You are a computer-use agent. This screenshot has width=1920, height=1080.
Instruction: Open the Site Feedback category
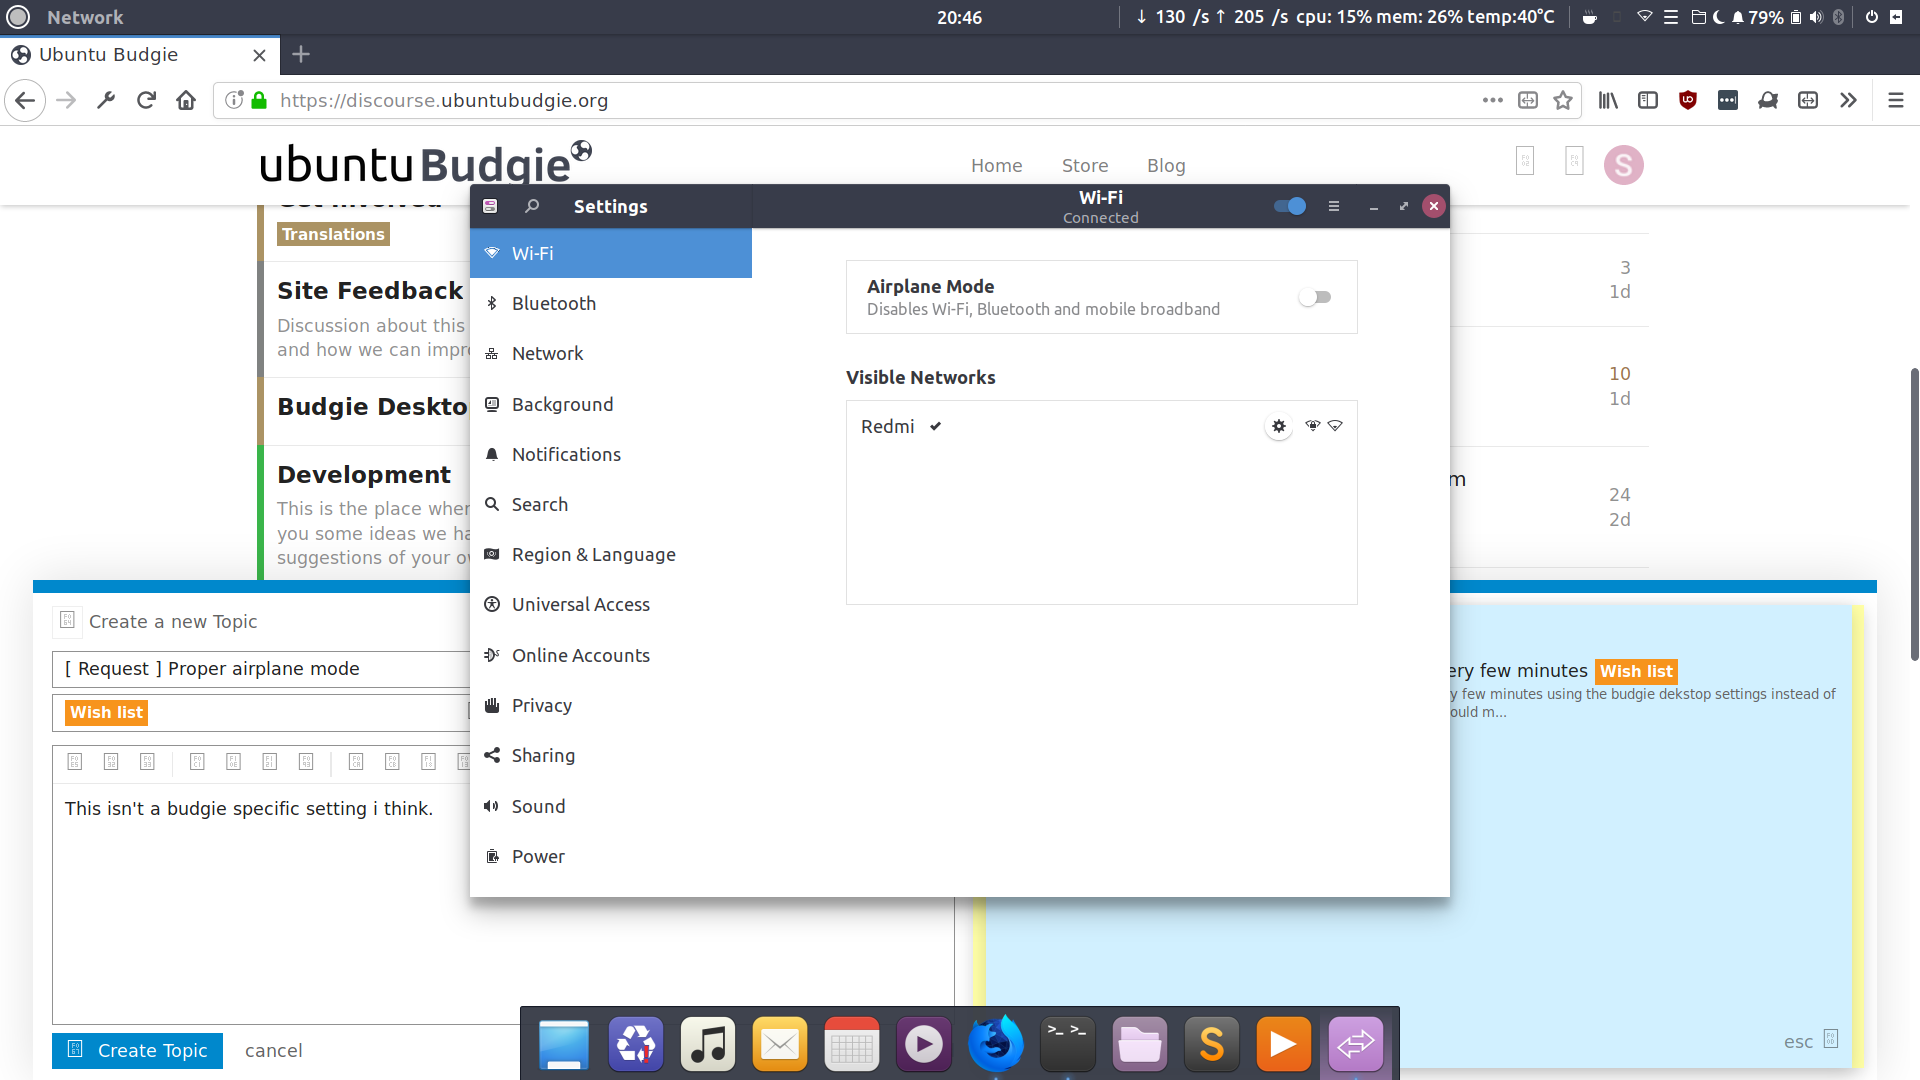370,290
